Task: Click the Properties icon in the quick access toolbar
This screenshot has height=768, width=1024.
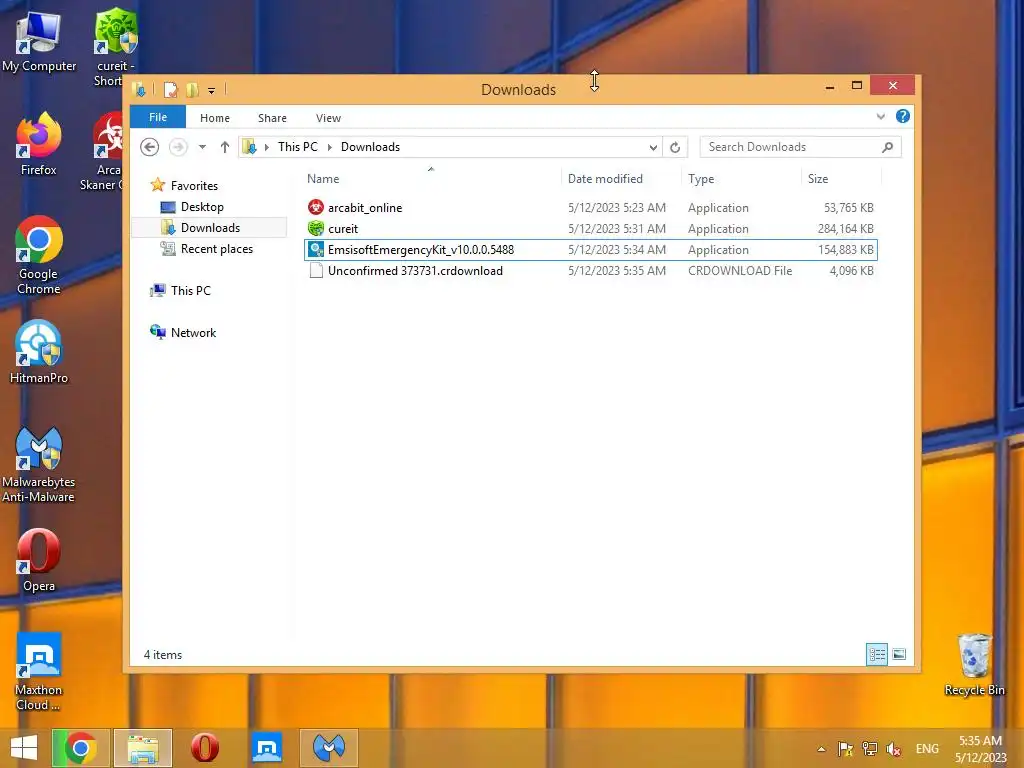Action: point(170,90)
